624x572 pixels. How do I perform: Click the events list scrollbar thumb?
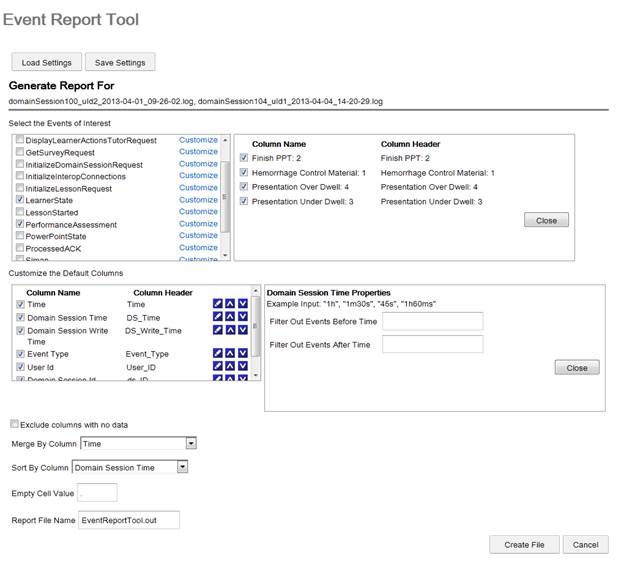click(x=225, y=196)
